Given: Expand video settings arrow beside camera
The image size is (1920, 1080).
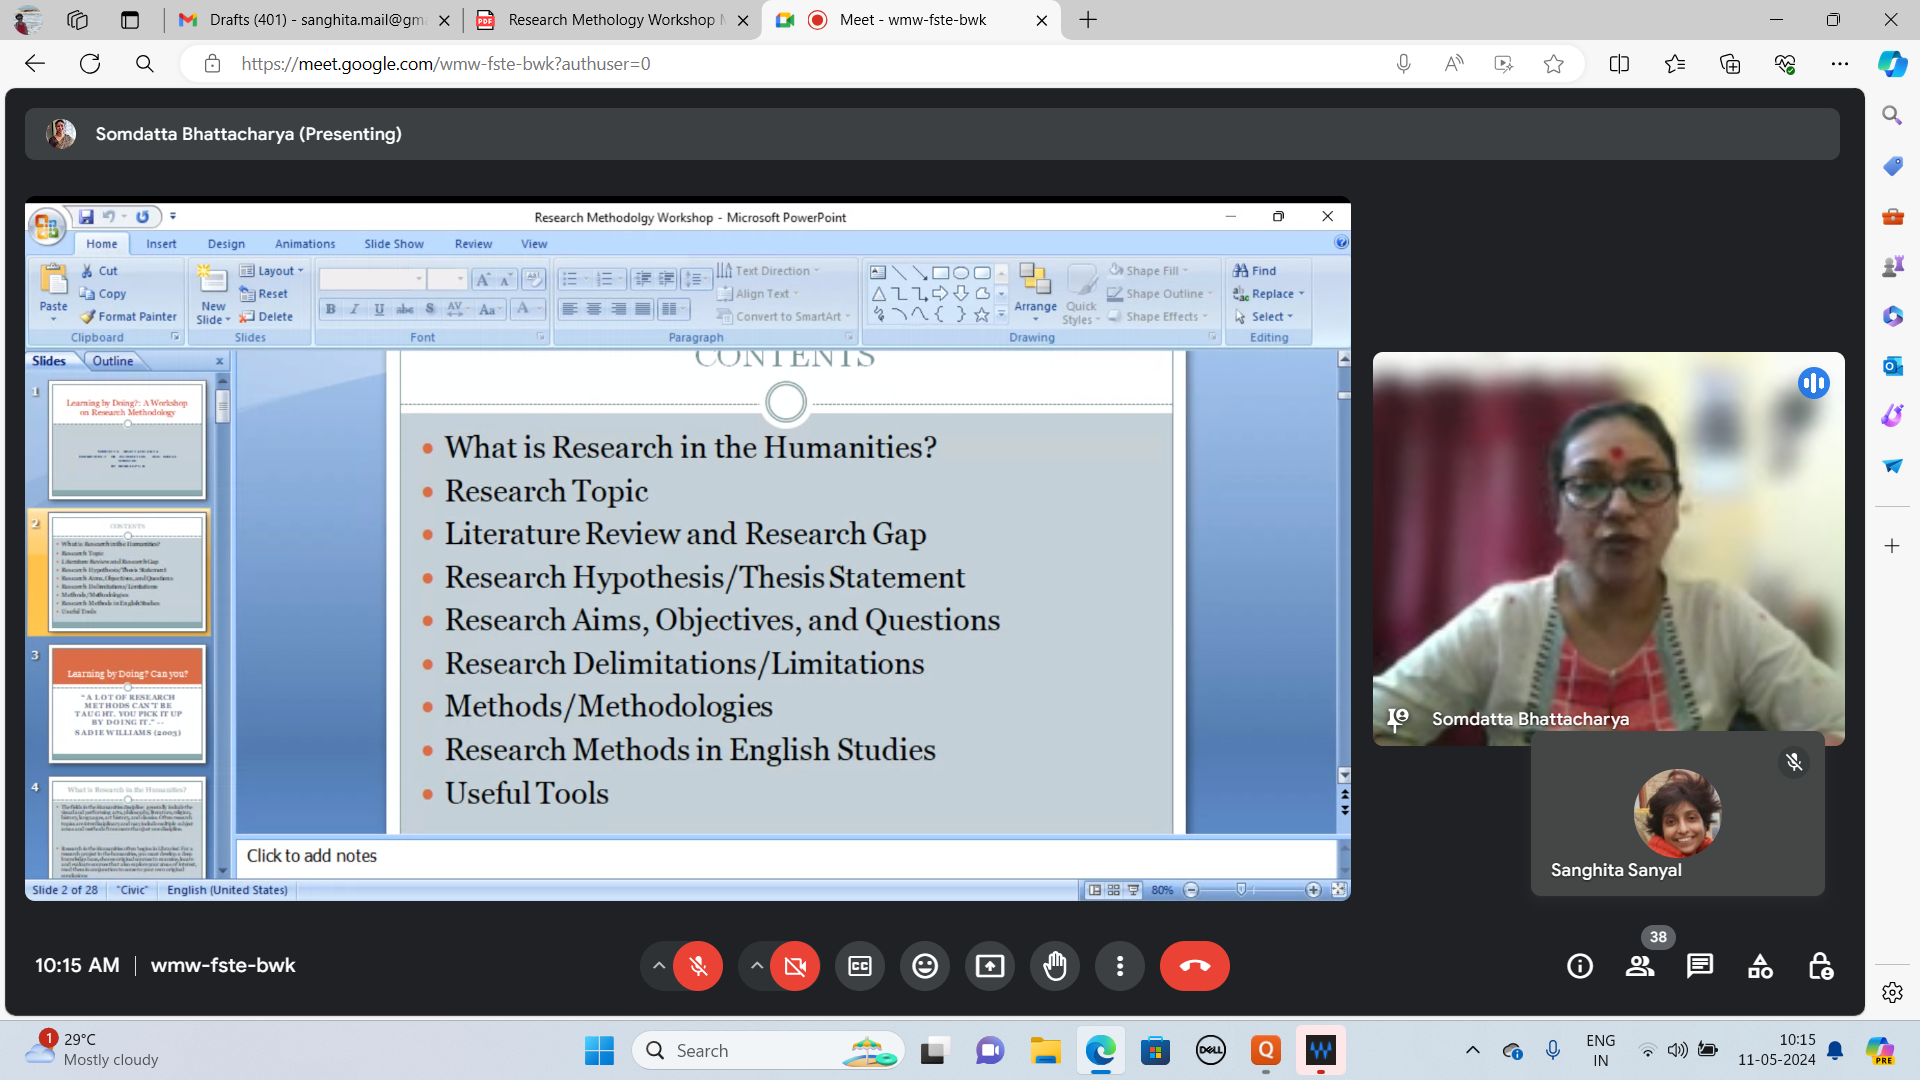Looking at the screenshot, I should (757, 966).
